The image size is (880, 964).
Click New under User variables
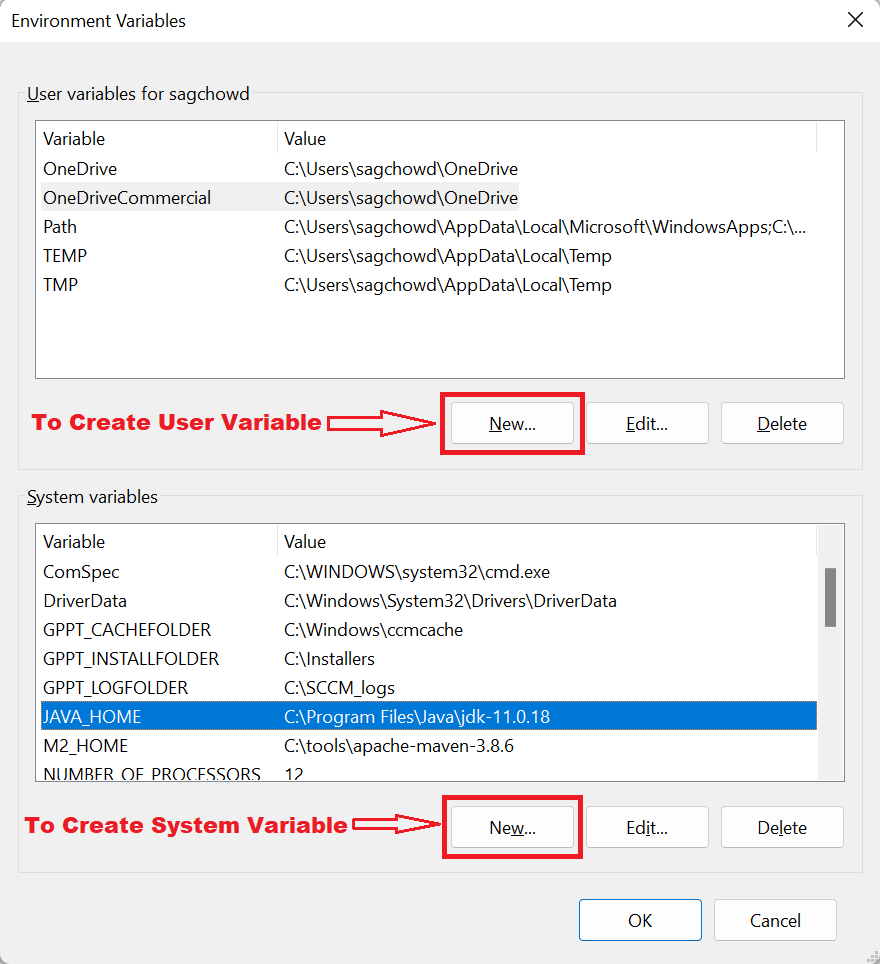point(512,423)
